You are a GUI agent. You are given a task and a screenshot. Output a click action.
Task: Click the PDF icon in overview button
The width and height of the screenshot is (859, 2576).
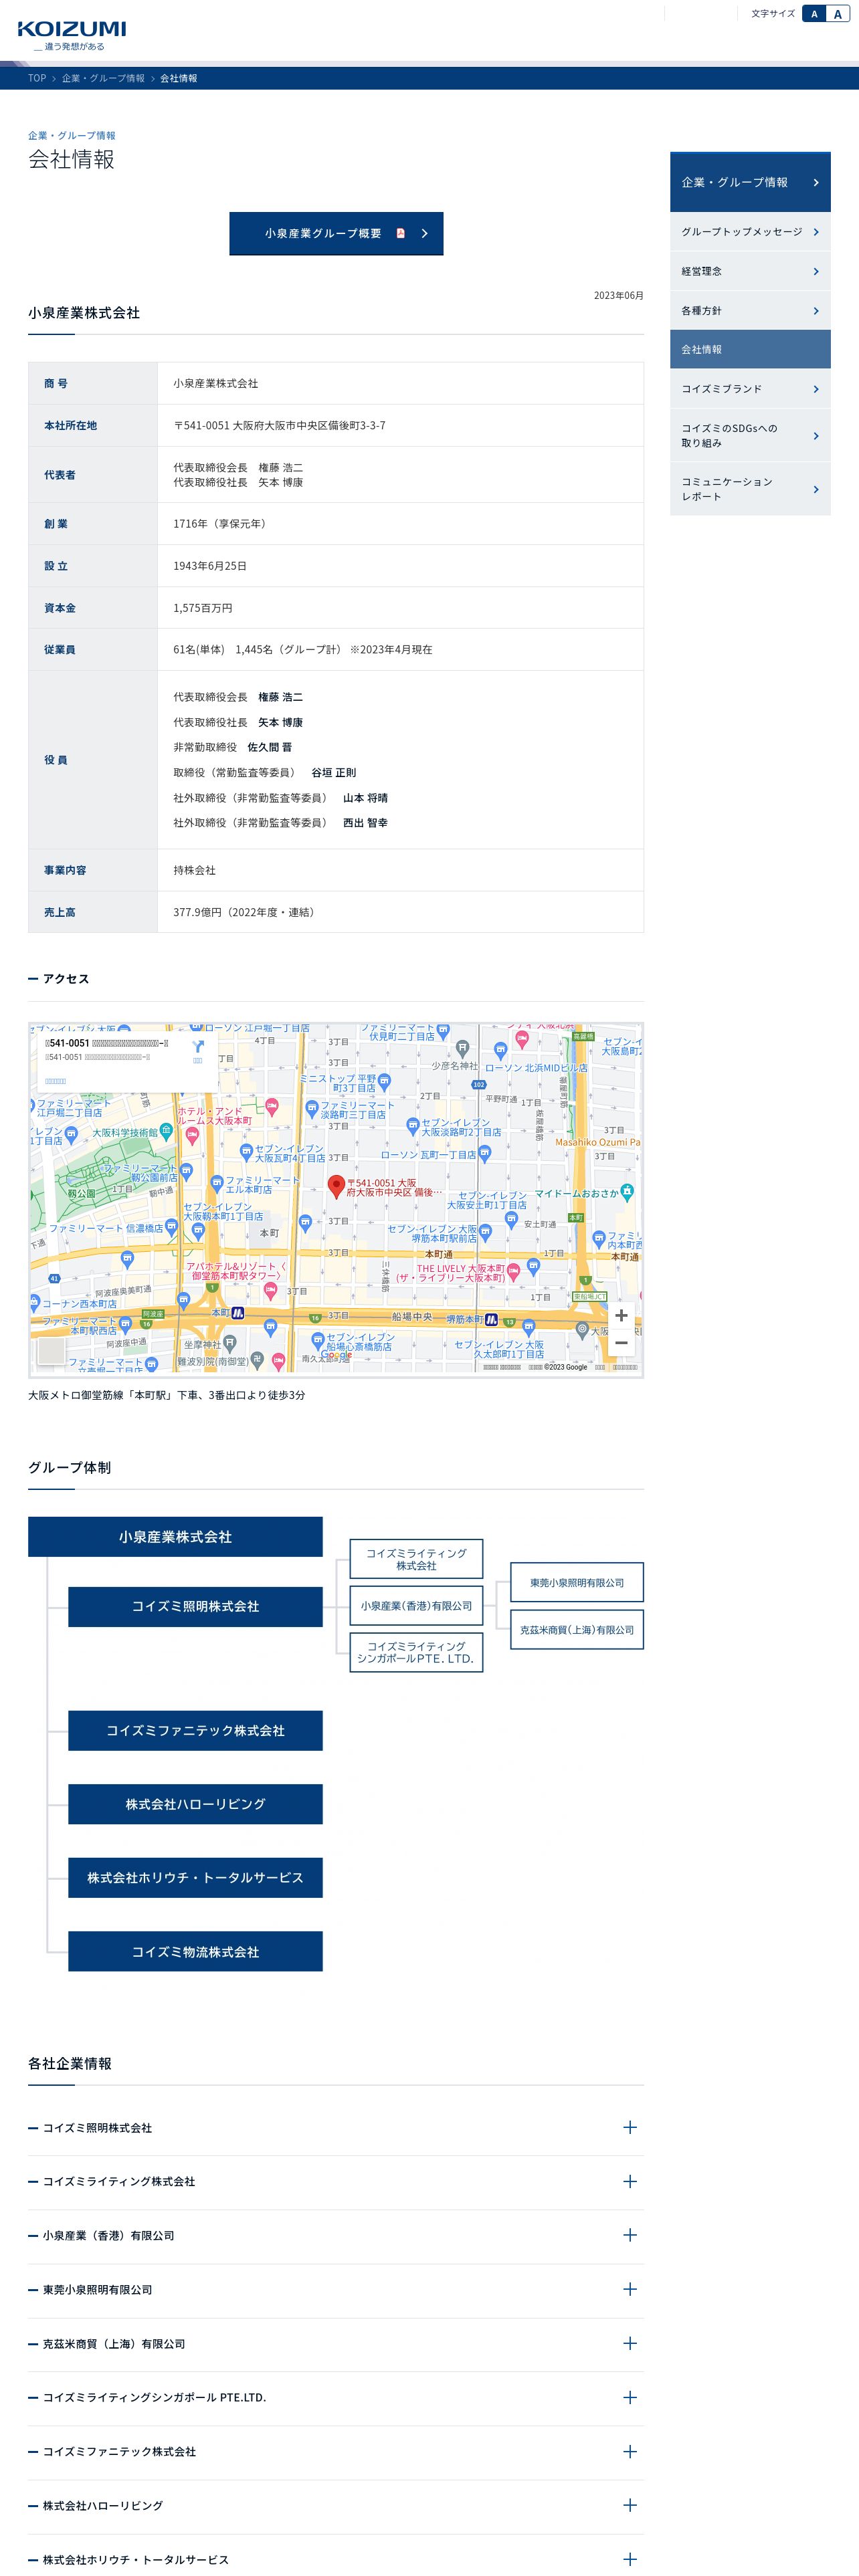pyautogui.click(x=401, y=233)
